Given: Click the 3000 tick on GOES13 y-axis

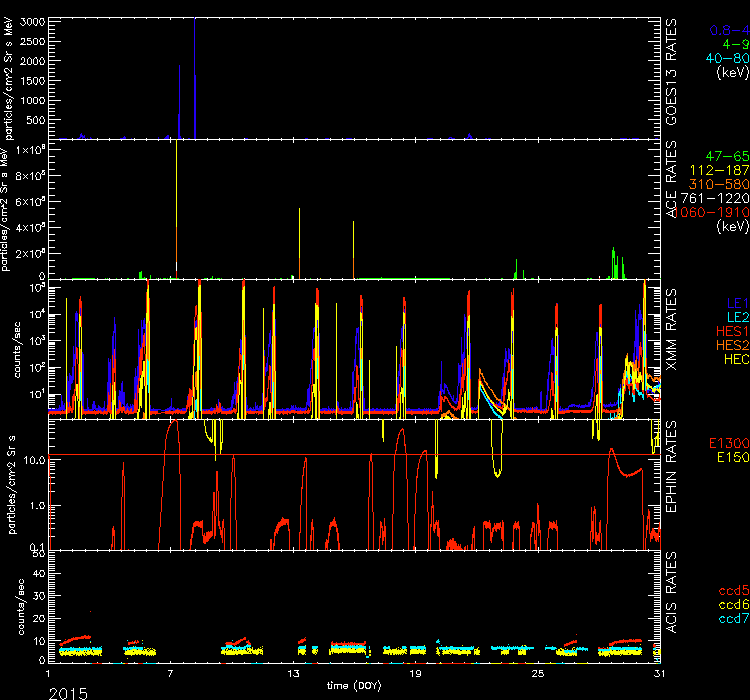Looking at the screenshot, I should click(x=31, y=21).
